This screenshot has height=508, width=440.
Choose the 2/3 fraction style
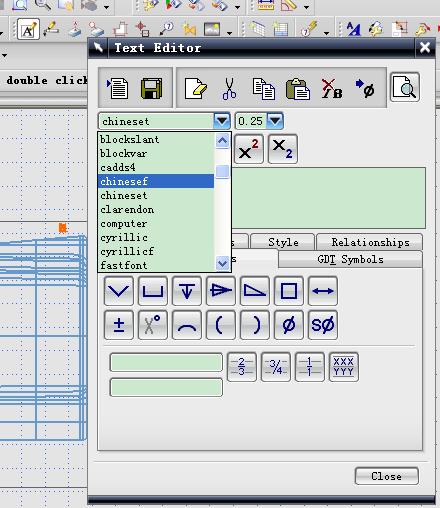point(242,367)
